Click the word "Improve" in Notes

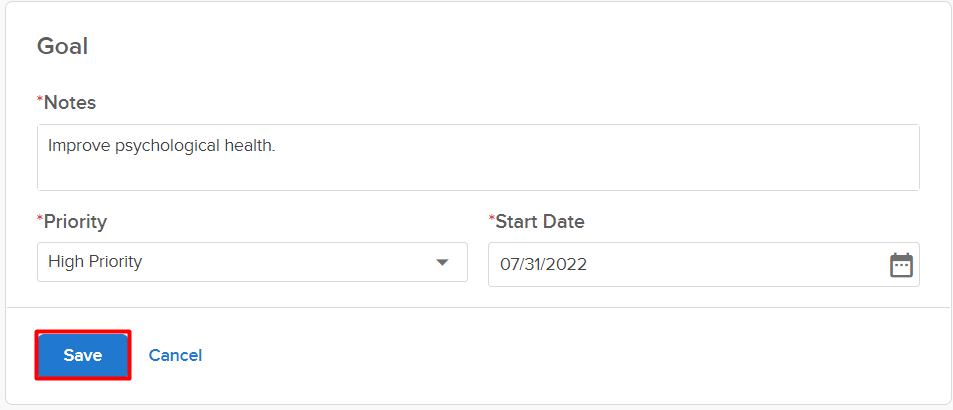(78, 146)
